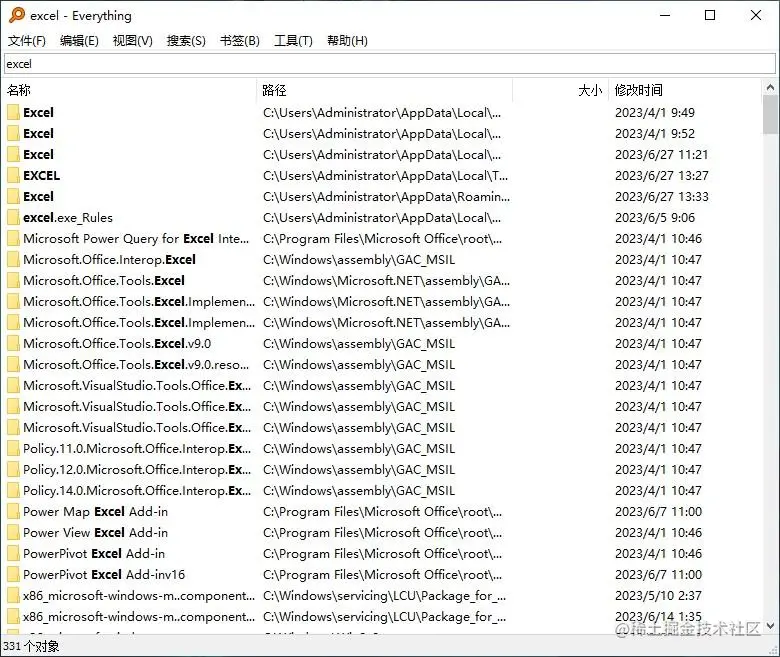Click folder icon of PowerPivot Excel Add-inv16

click(13, 574)
